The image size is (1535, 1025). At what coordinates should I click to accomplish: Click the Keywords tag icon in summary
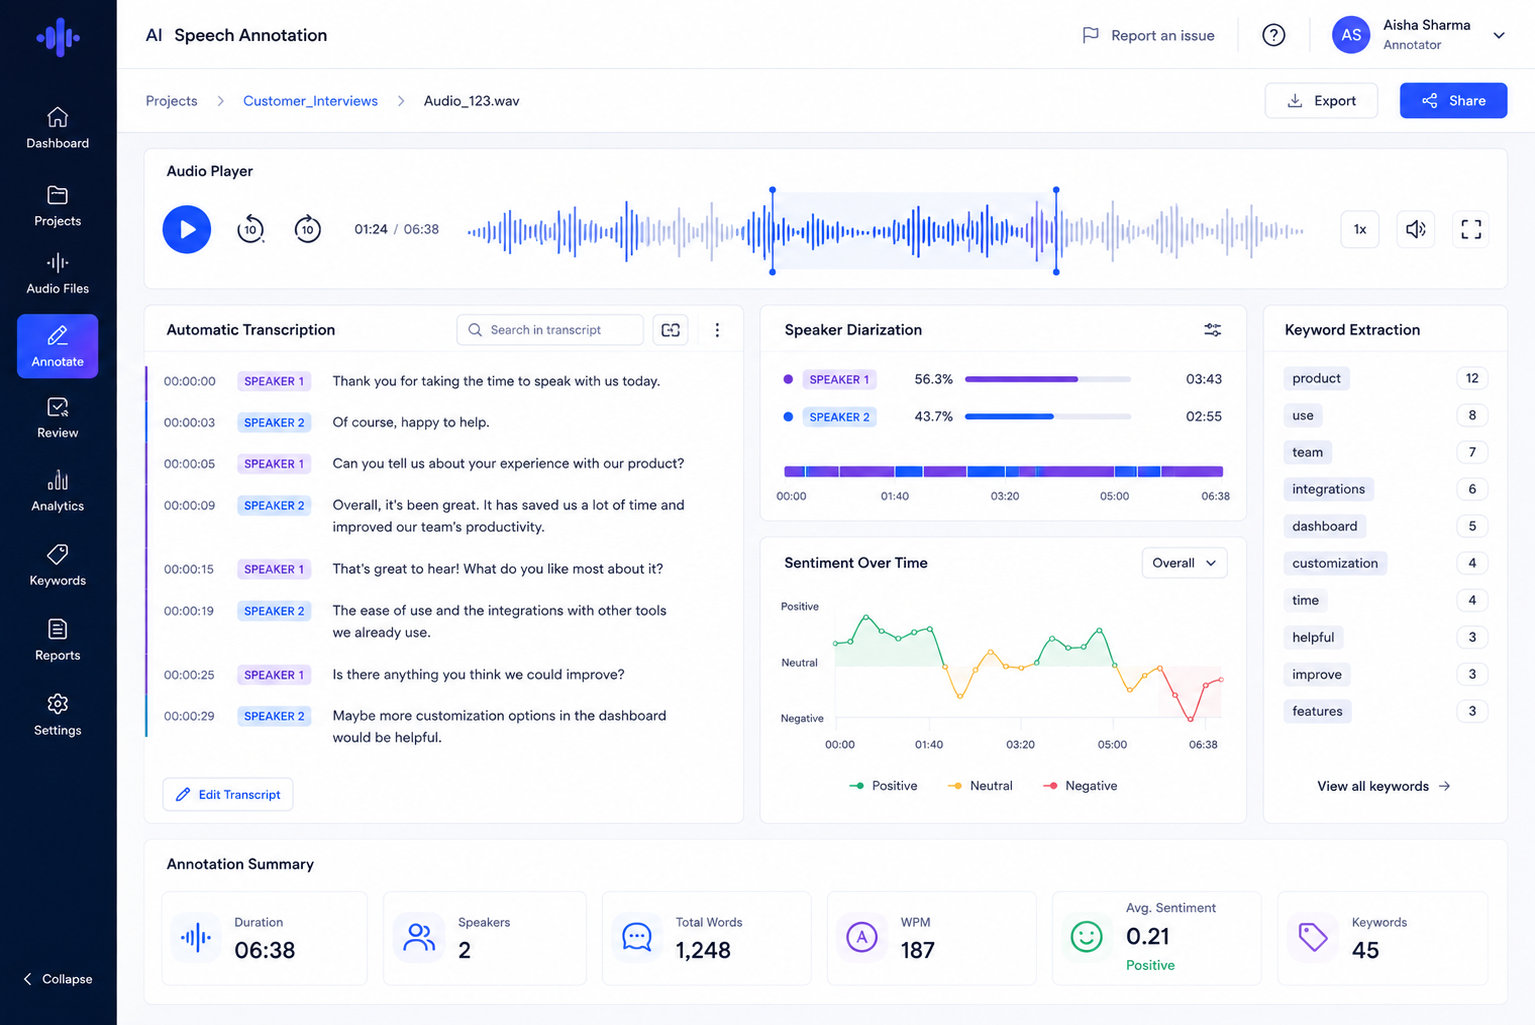point(1312,937)
